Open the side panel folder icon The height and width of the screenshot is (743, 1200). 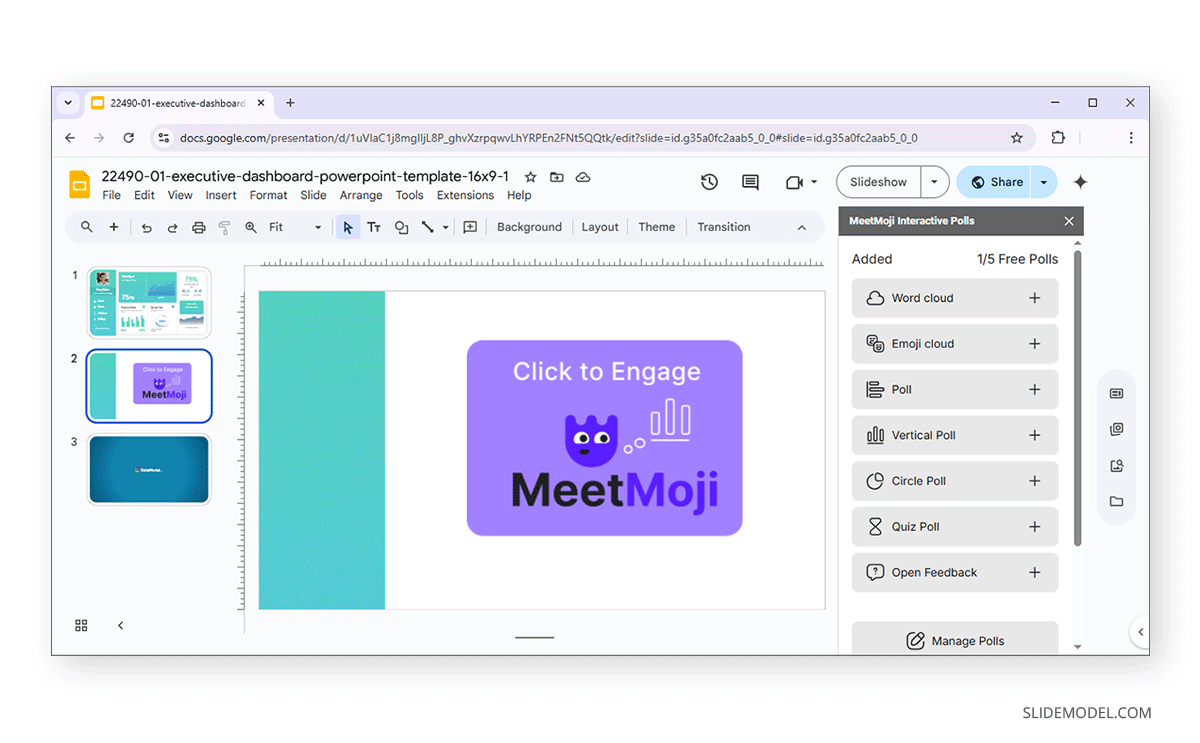[x=1117, y=502]
